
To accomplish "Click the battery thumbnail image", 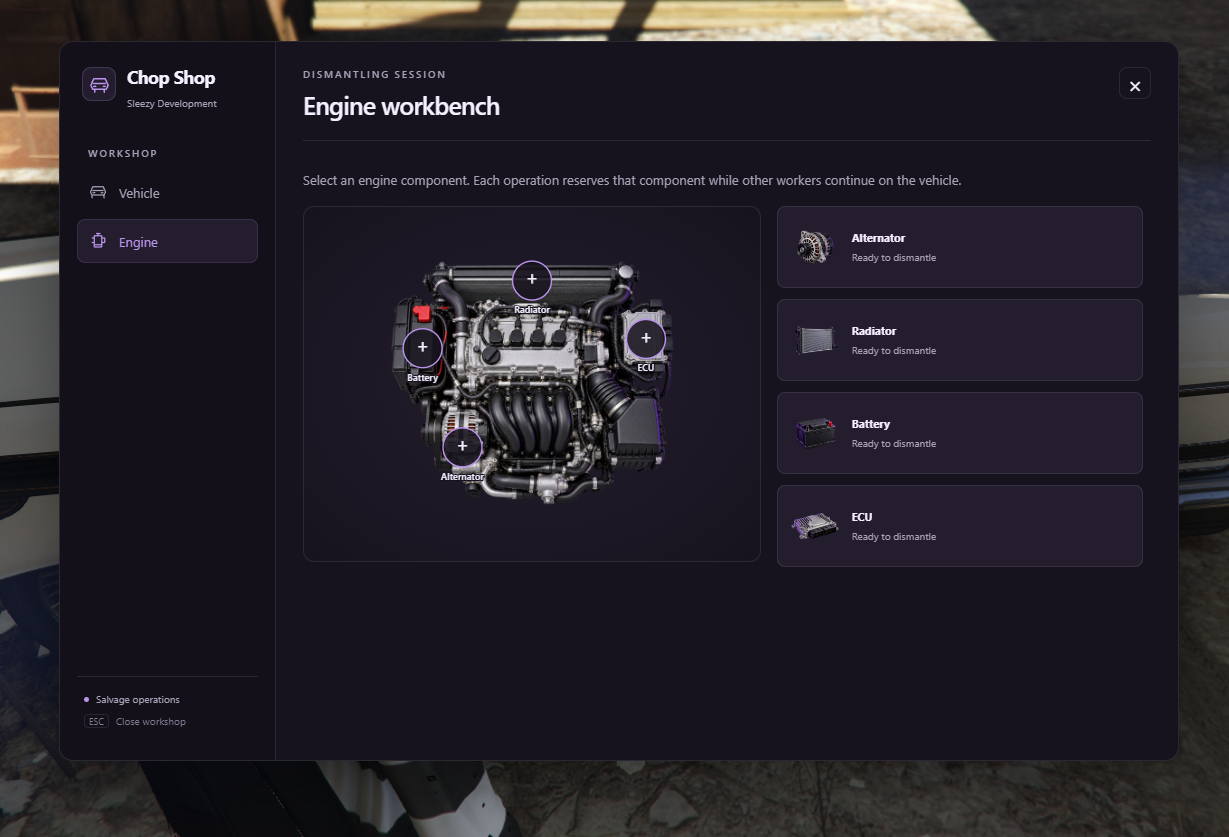I will tap(815, 433).
